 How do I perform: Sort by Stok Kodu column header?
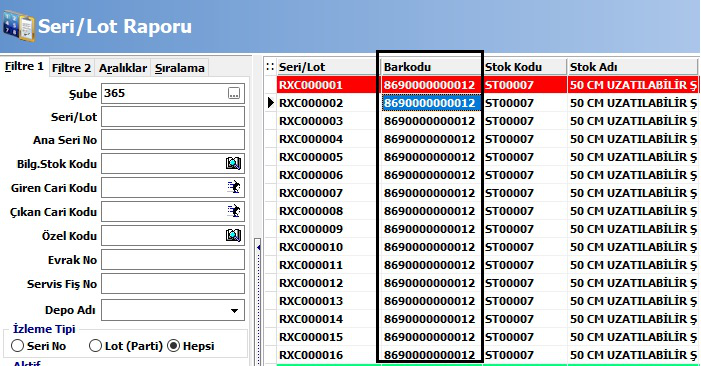[x=525, y=67]
